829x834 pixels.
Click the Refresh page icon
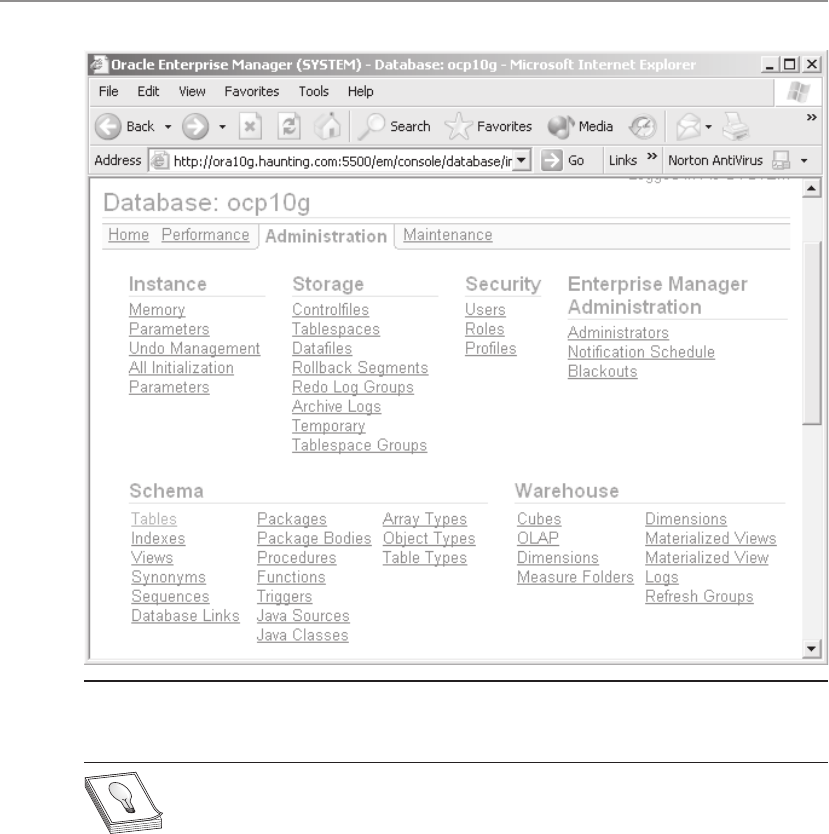pos(289,127)
